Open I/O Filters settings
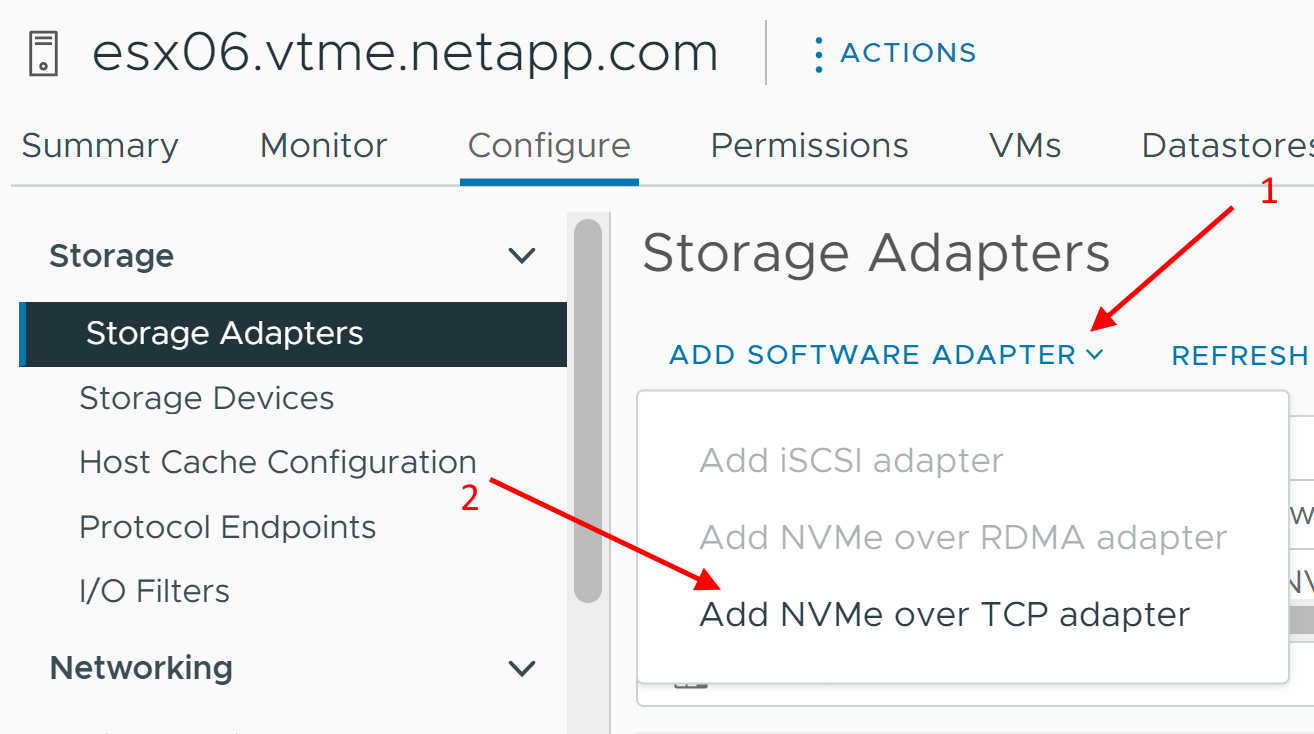 [154, 591]
